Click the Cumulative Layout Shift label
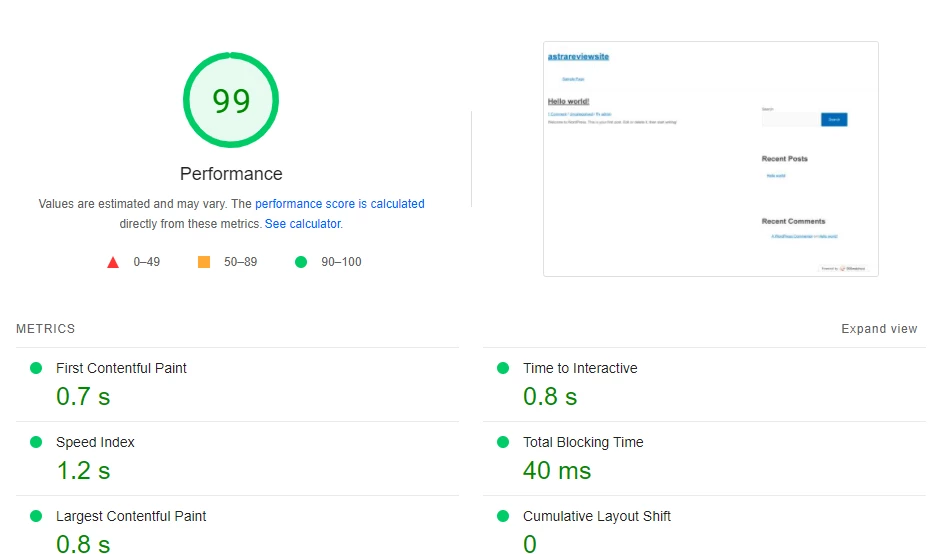 [596, 516]
